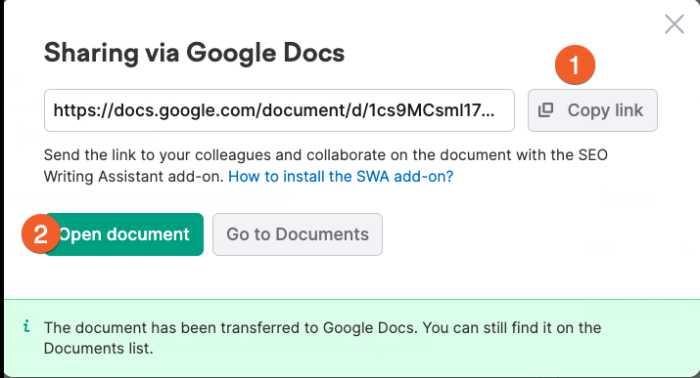Viewport: 700px width, 378px height.
Task: Open How to install the SWA add-on link
Action: coord(341,176)
